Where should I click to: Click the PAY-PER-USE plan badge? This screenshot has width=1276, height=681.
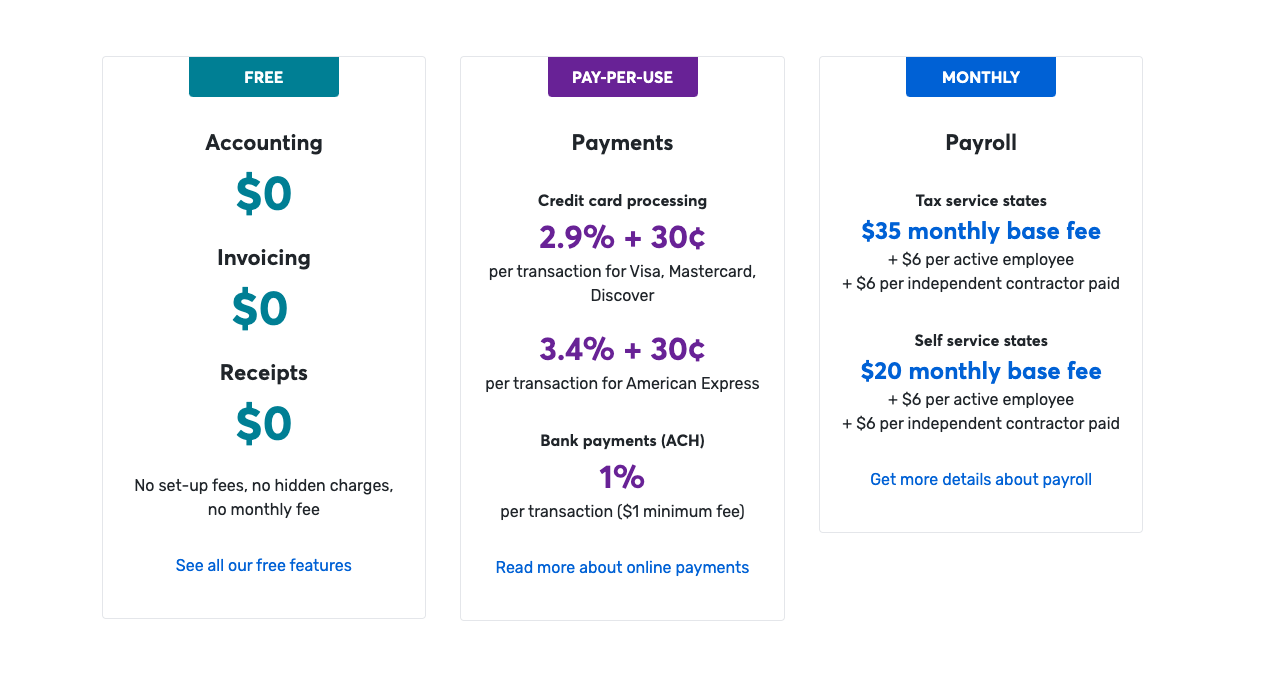tap(622, 77)
